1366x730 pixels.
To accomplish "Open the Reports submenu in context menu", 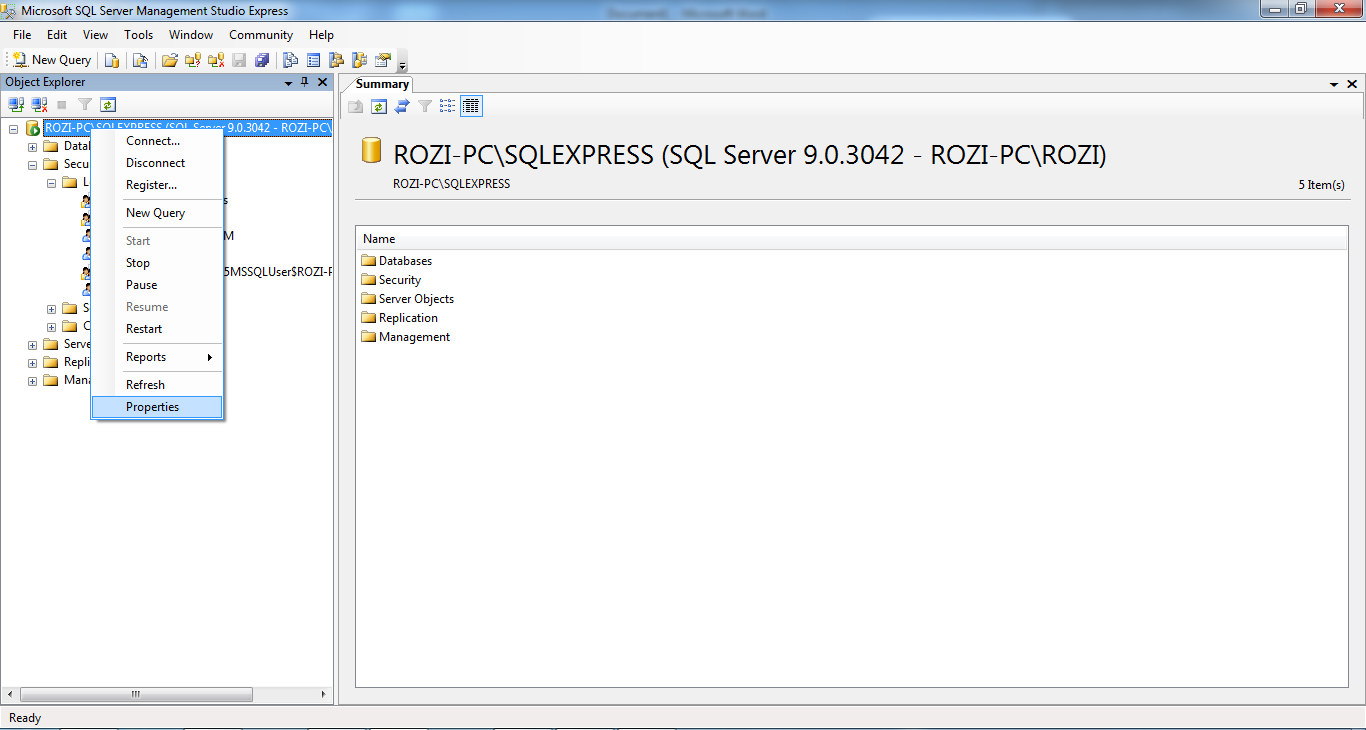I will pyautogui.click(x=156, y=357).
